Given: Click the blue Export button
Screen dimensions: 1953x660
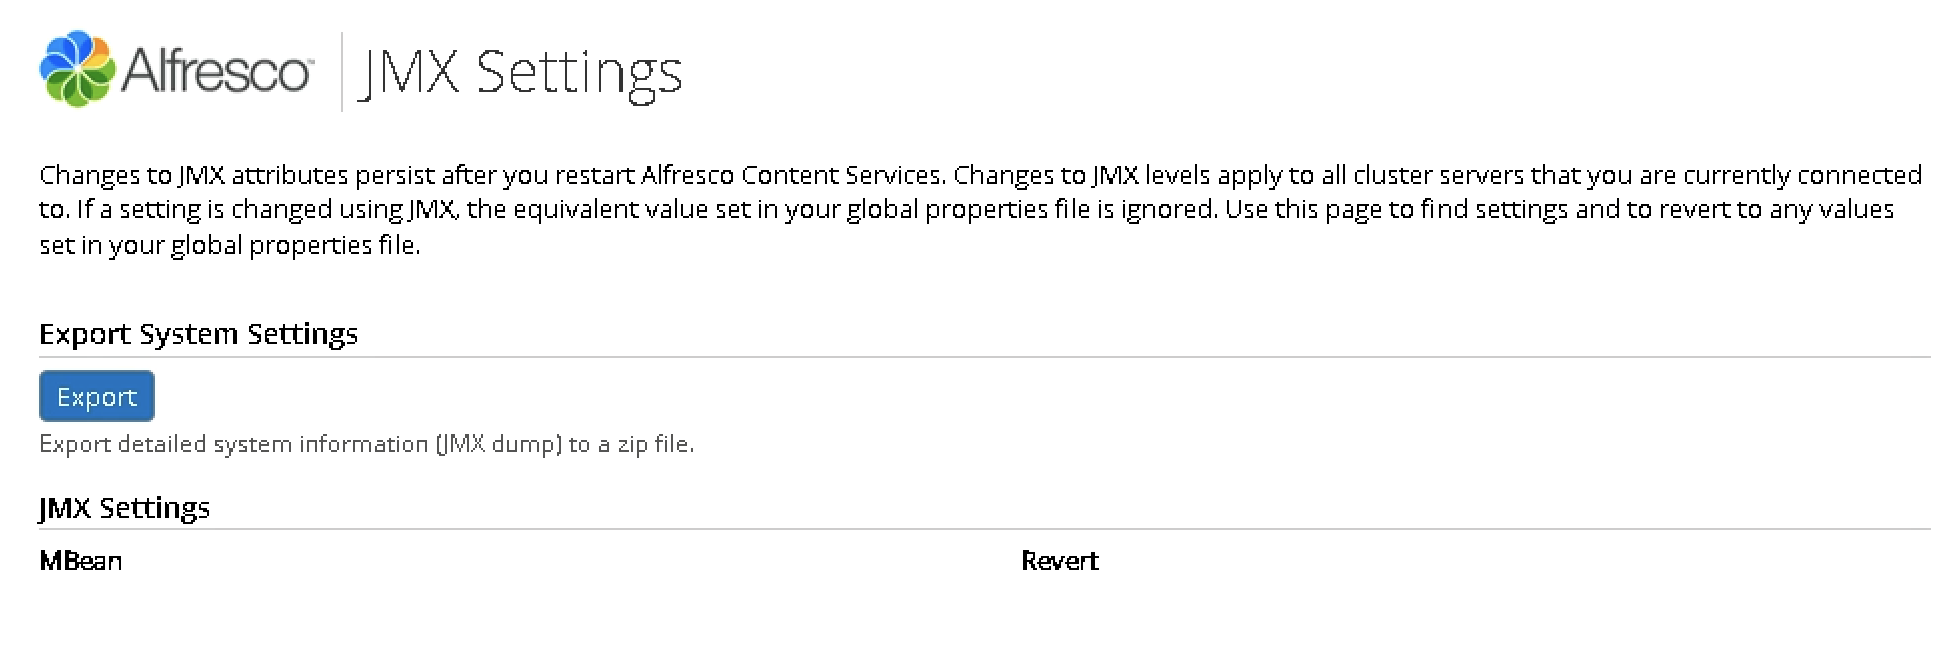Looking at the screenshot, I should [97, 396].
